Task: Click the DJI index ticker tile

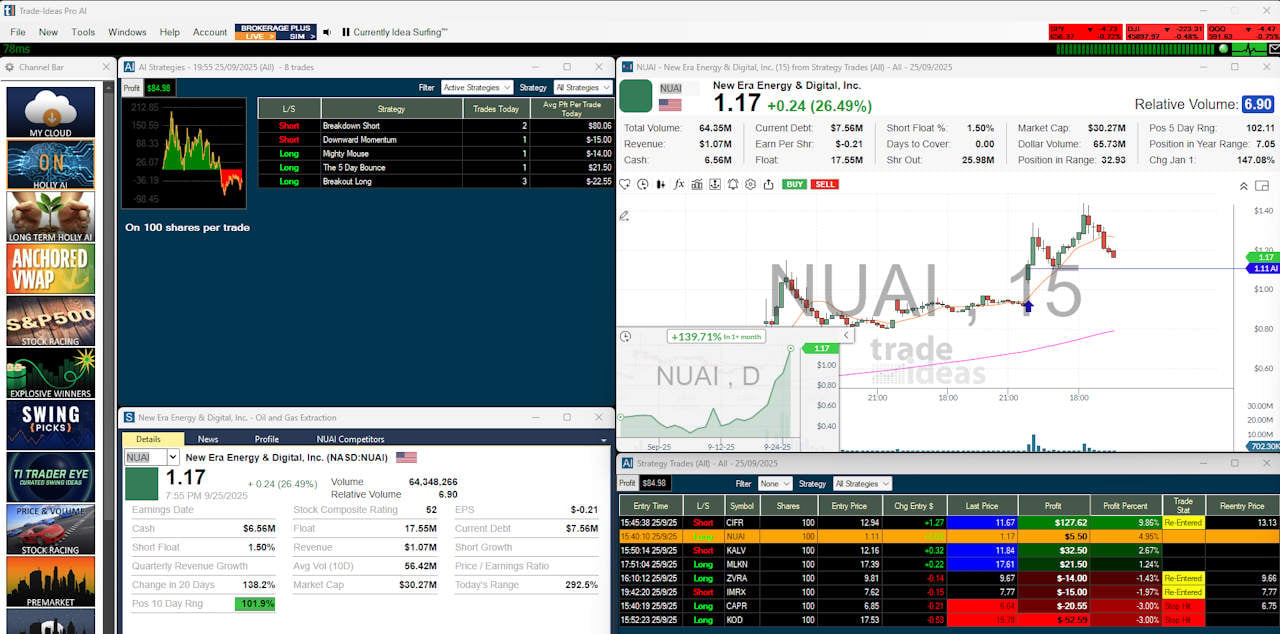Action: coord(1164,32)
